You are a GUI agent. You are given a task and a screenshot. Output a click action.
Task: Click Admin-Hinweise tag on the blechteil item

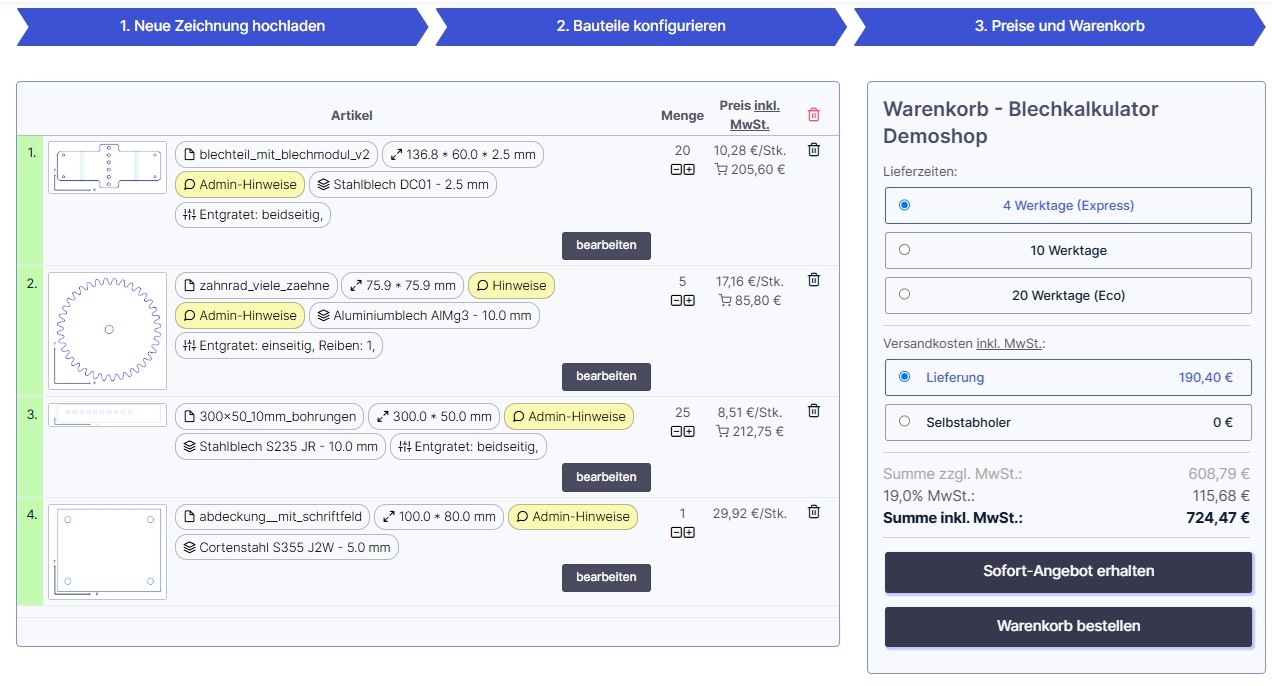pos(240,184)
